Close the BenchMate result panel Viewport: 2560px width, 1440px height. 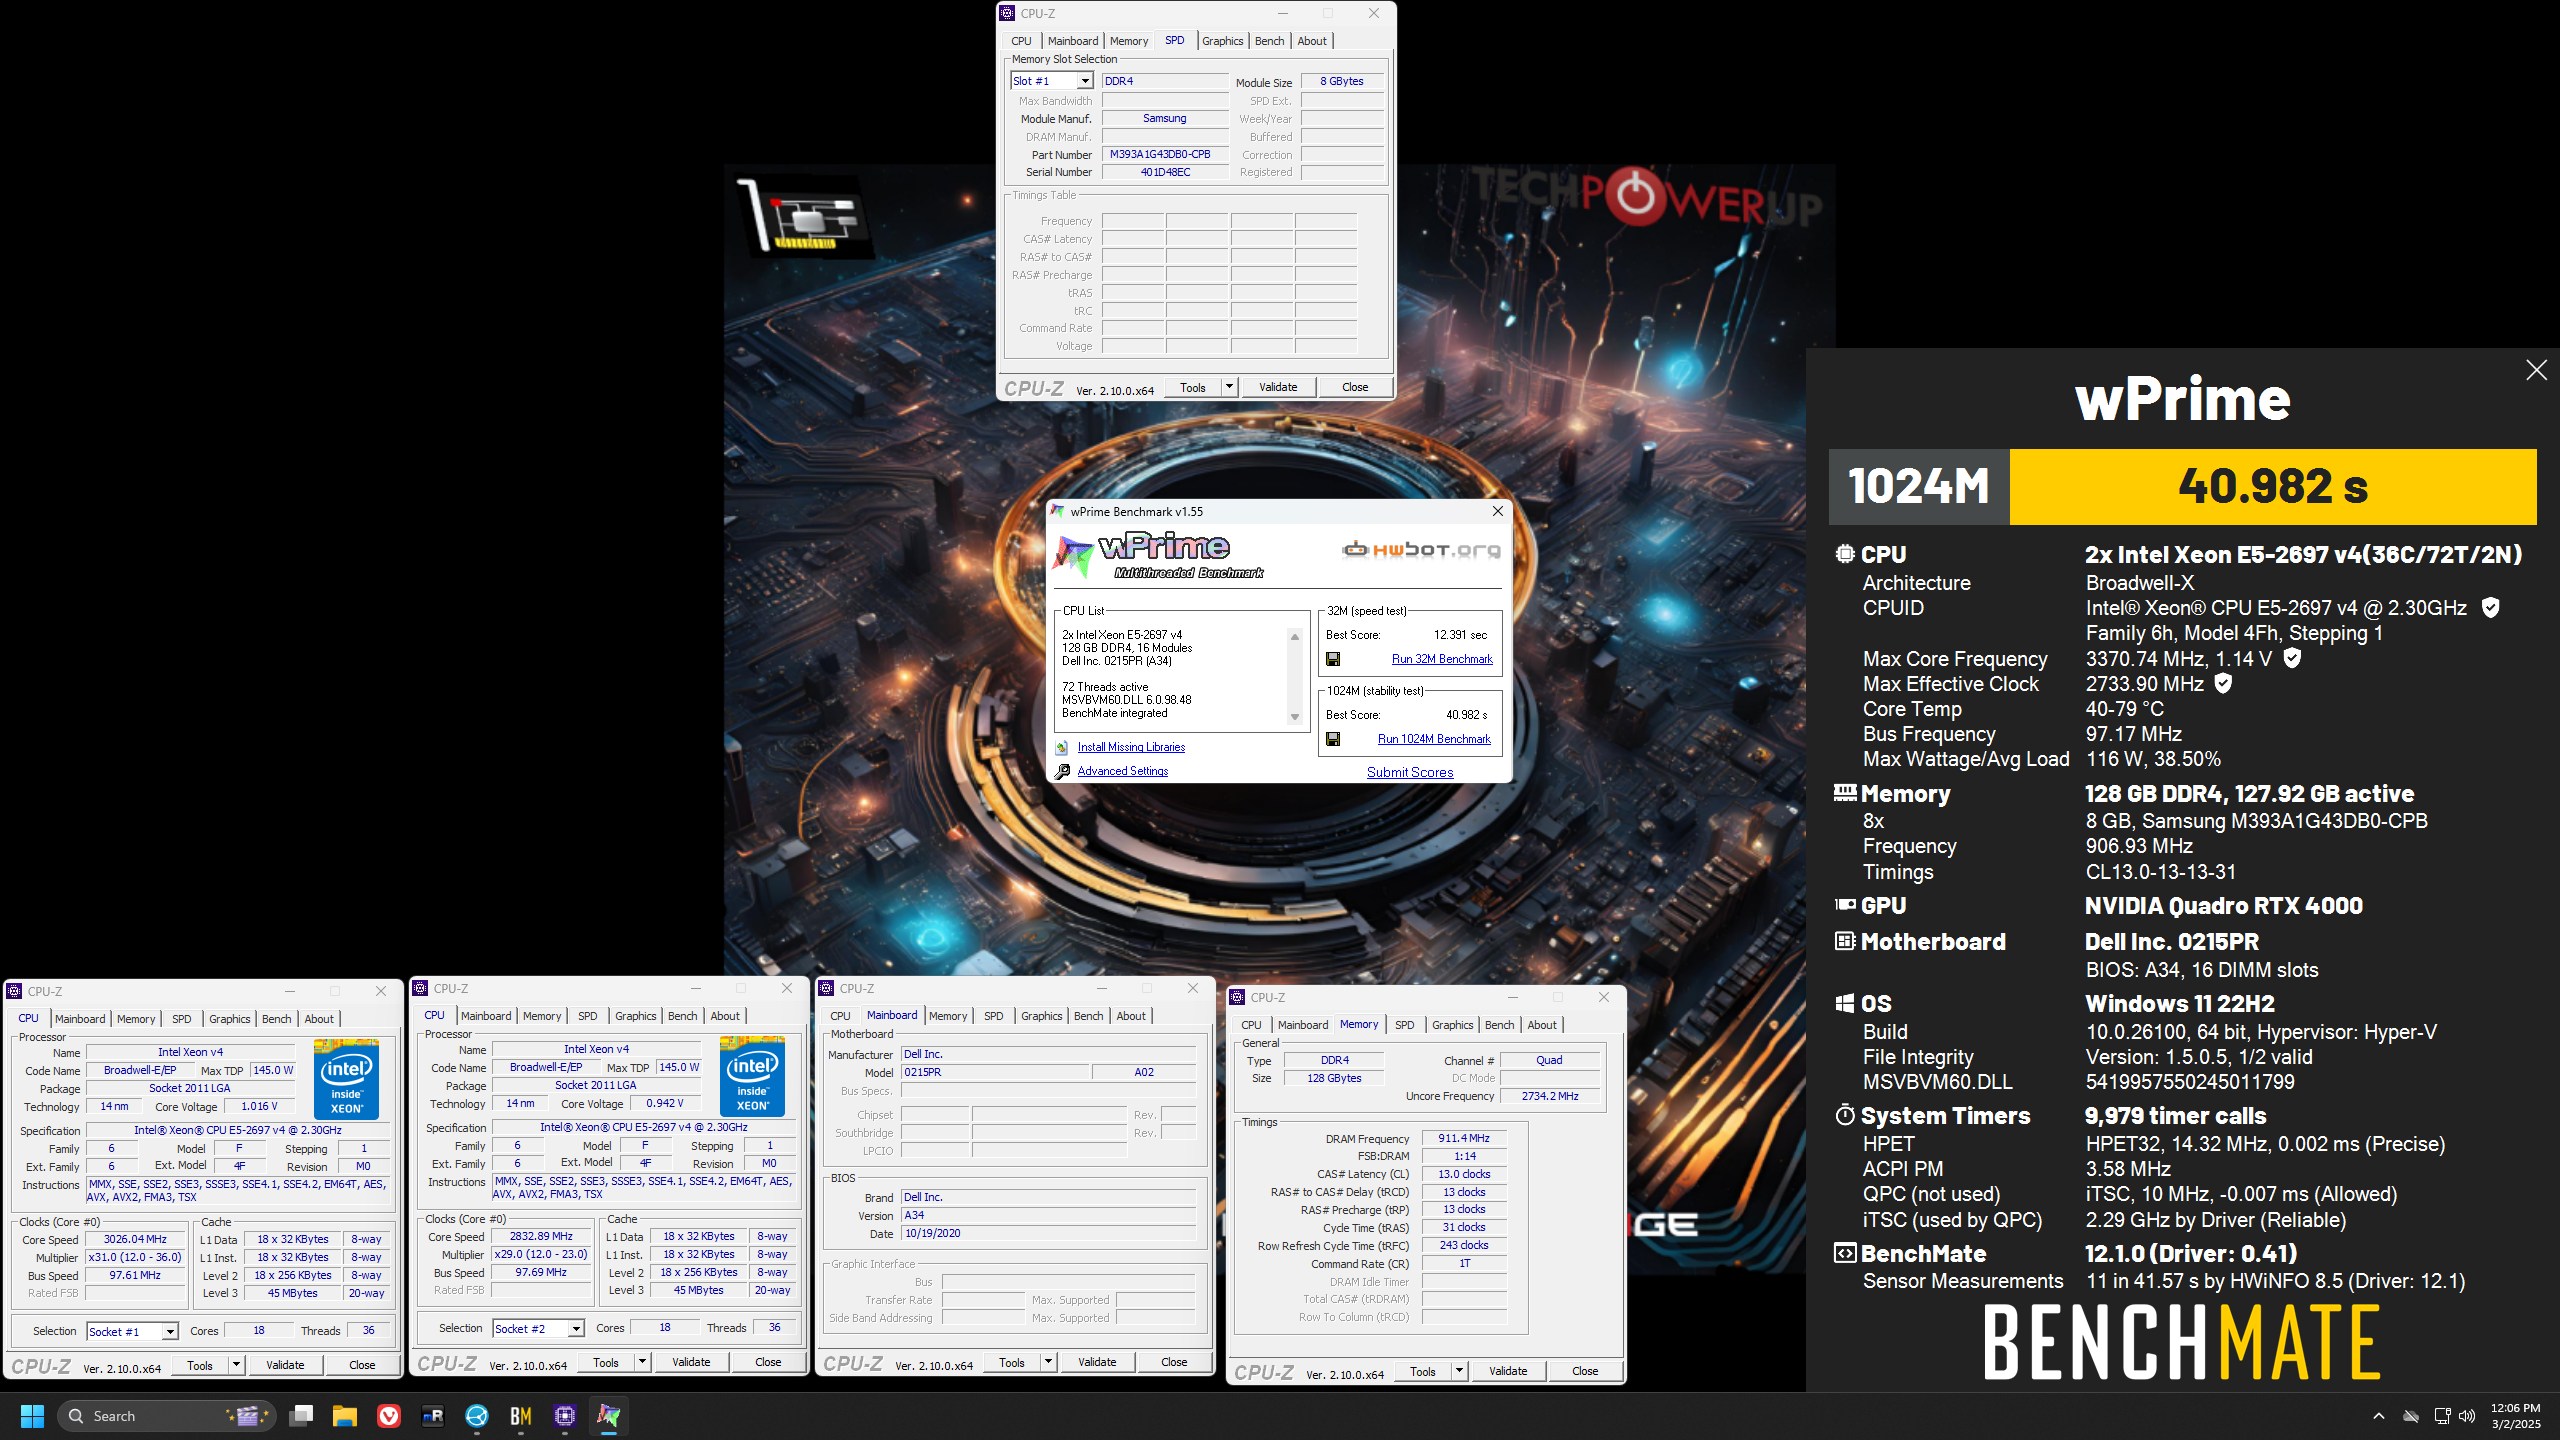2536,370
